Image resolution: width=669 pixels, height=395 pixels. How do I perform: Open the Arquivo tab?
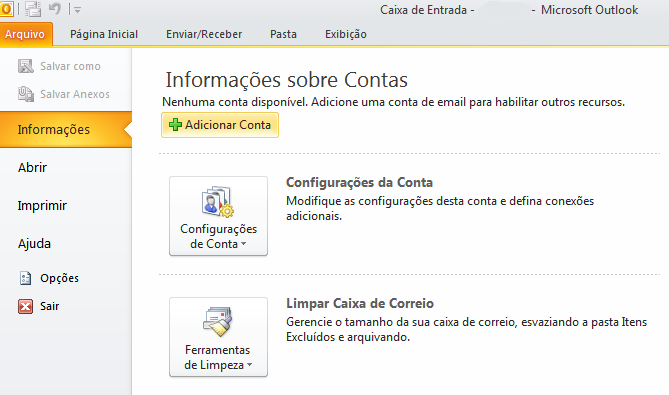pyautogui.click(x=26, y=34)
